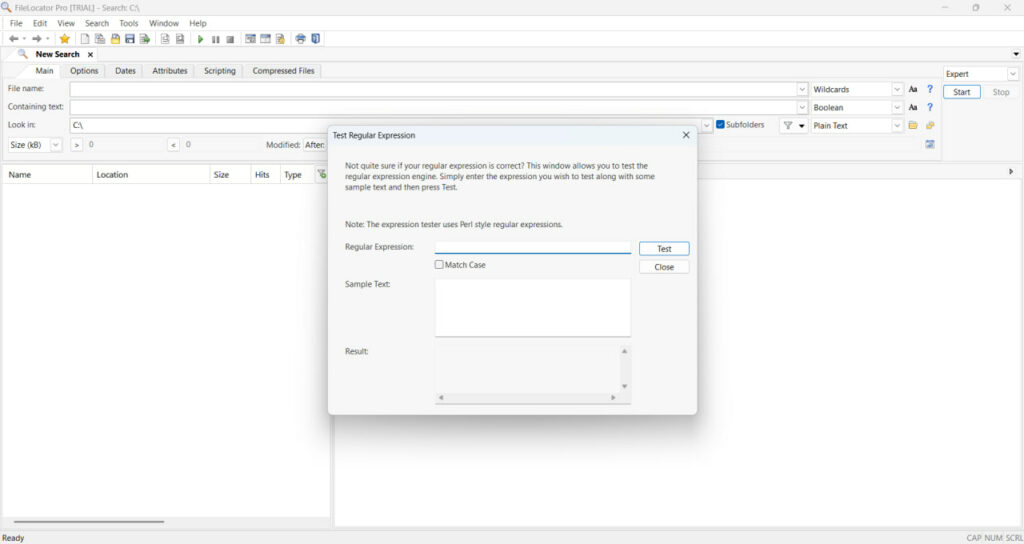The image size is (1024, 544).
Task: Click the Close button in dialog
Action: [x=664, y=267]
